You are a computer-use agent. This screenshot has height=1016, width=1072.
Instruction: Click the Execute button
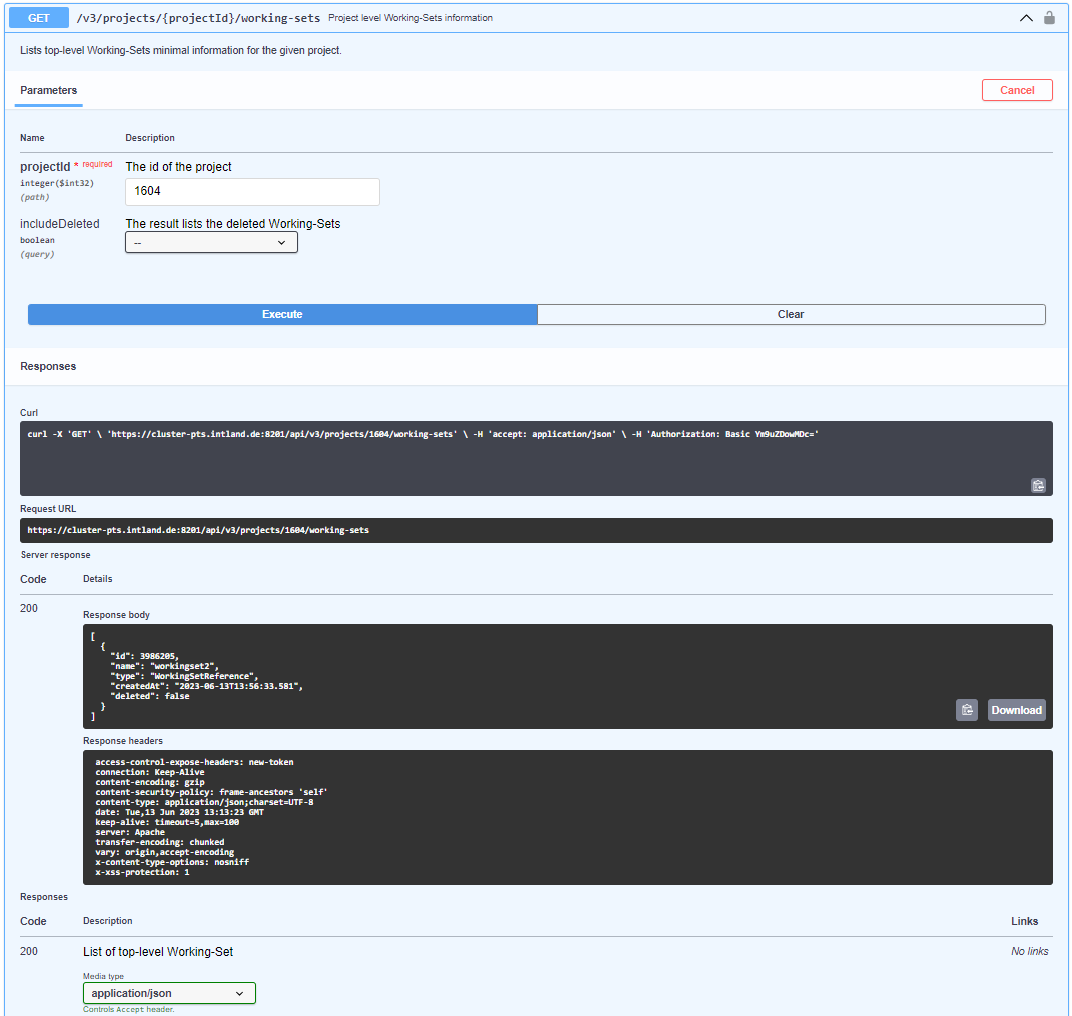282,315
